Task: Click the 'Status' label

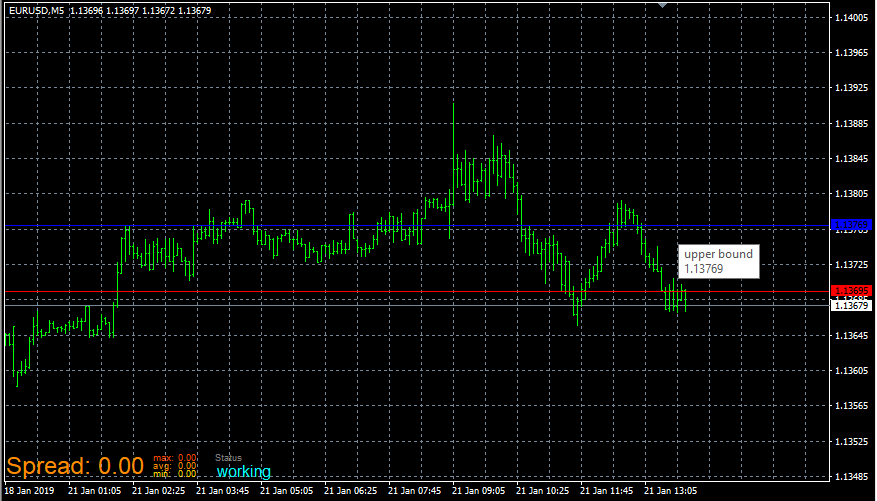Action: click(228, 458)
